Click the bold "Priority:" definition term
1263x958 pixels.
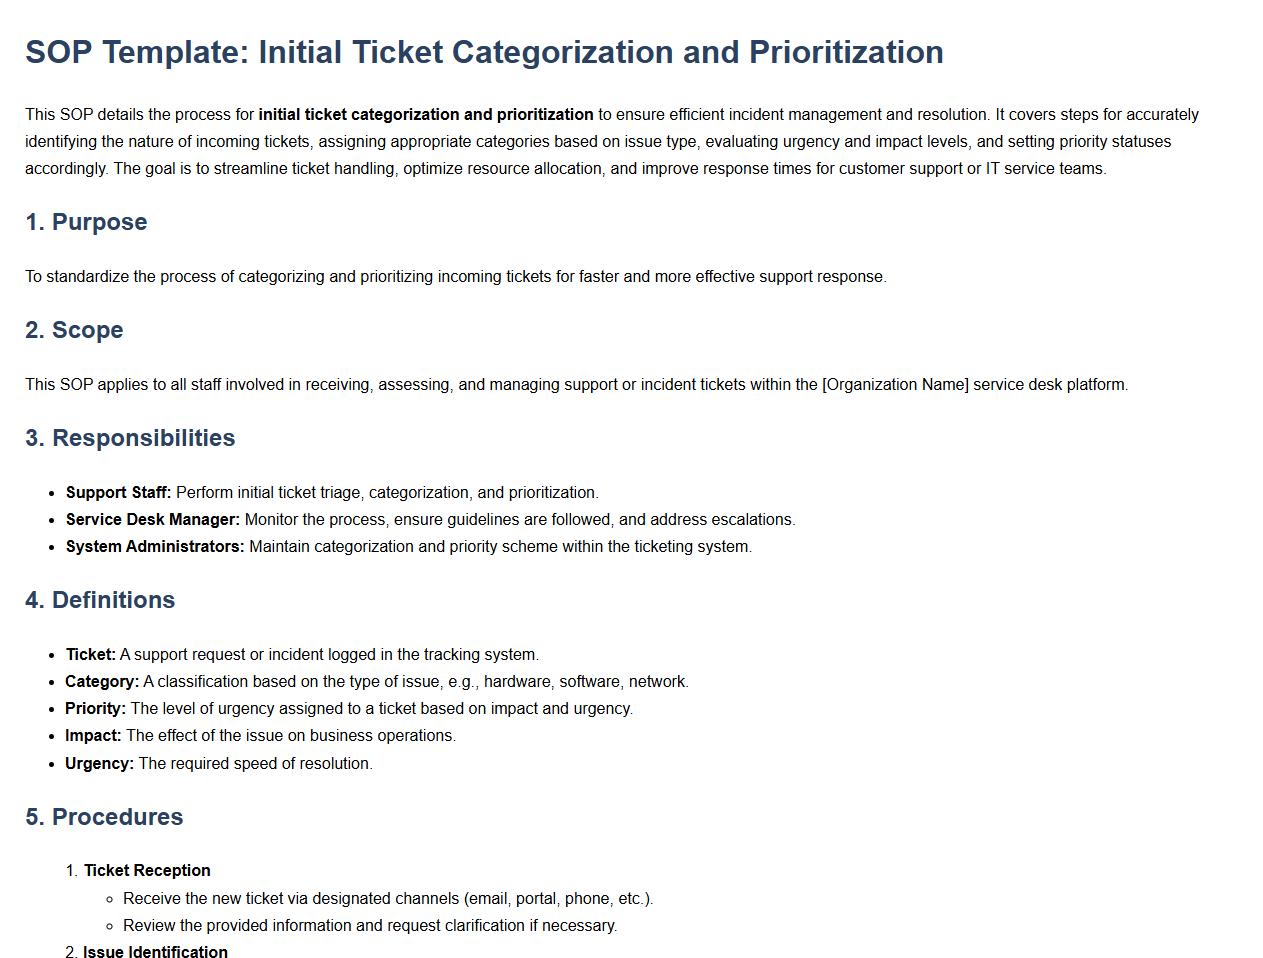click(95, 708)
